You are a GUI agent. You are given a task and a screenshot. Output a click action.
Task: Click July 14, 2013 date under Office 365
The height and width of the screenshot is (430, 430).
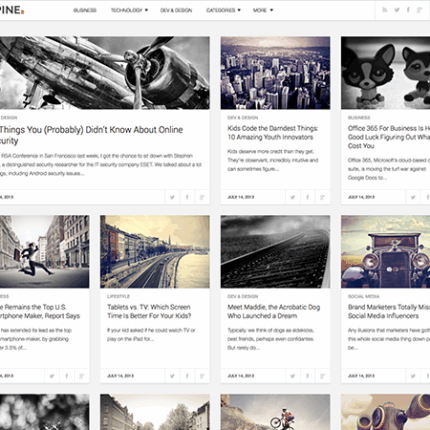click(x=361, y=197)
